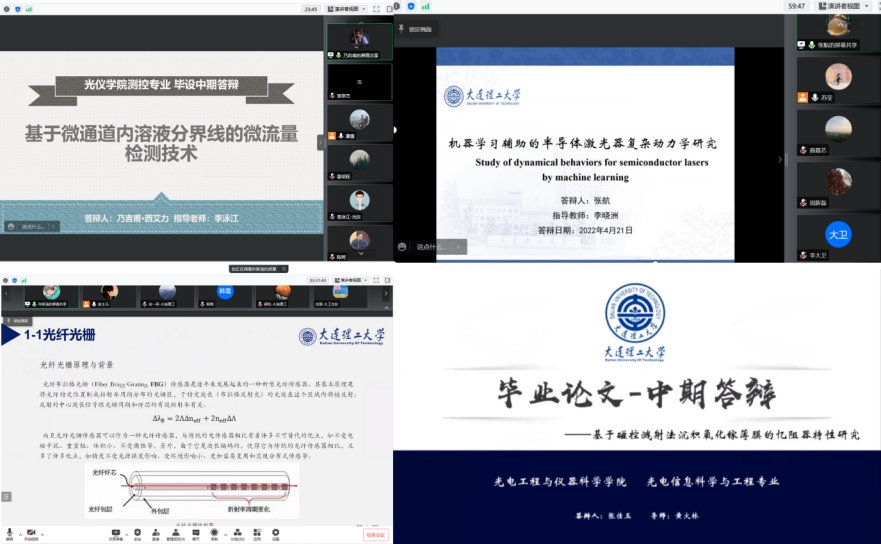Open the speaker view dropdown in bottom-left meeting
This screenshot has width=881, height=544.
click(350, 280)
